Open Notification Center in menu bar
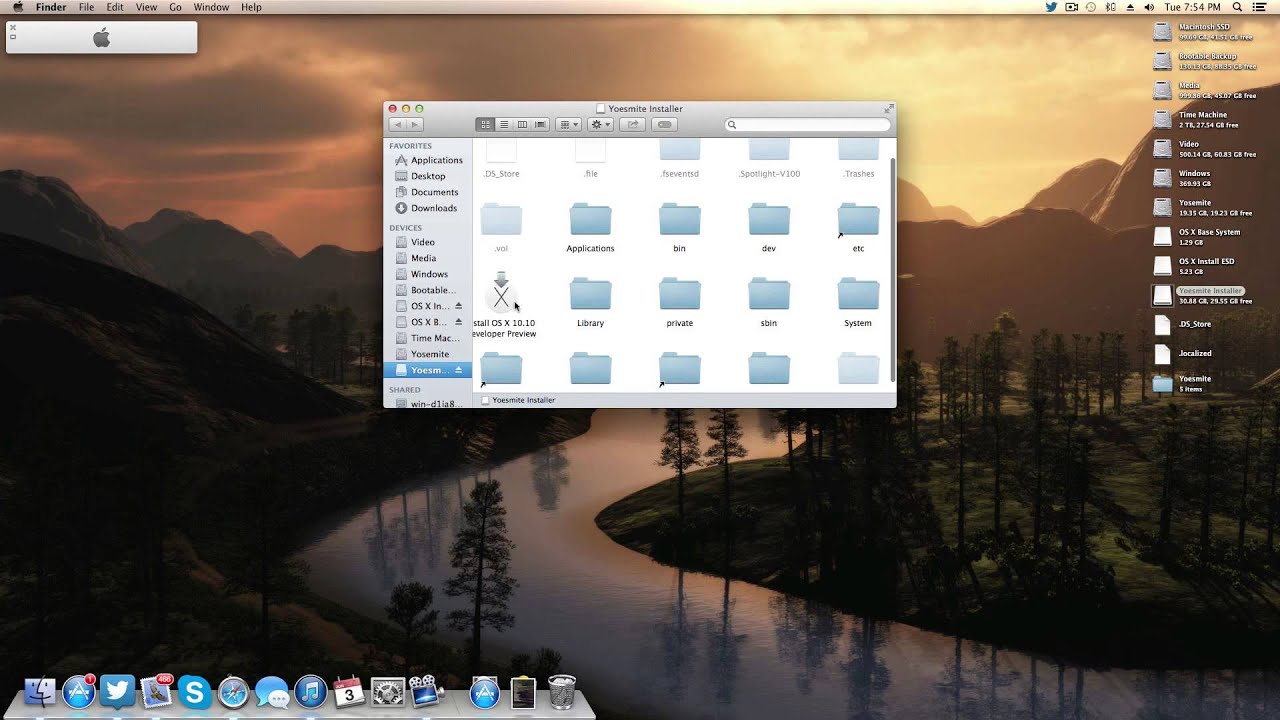This screenshot has width=1280, height=720. pyautogui.click(x=1260, y=7)
